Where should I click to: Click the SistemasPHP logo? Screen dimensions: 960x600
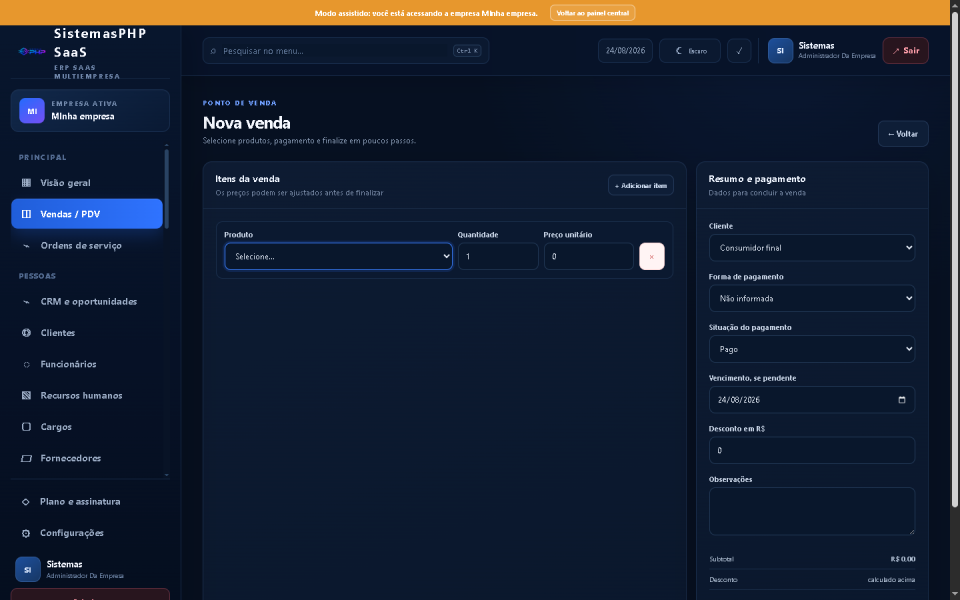point(32,51)
